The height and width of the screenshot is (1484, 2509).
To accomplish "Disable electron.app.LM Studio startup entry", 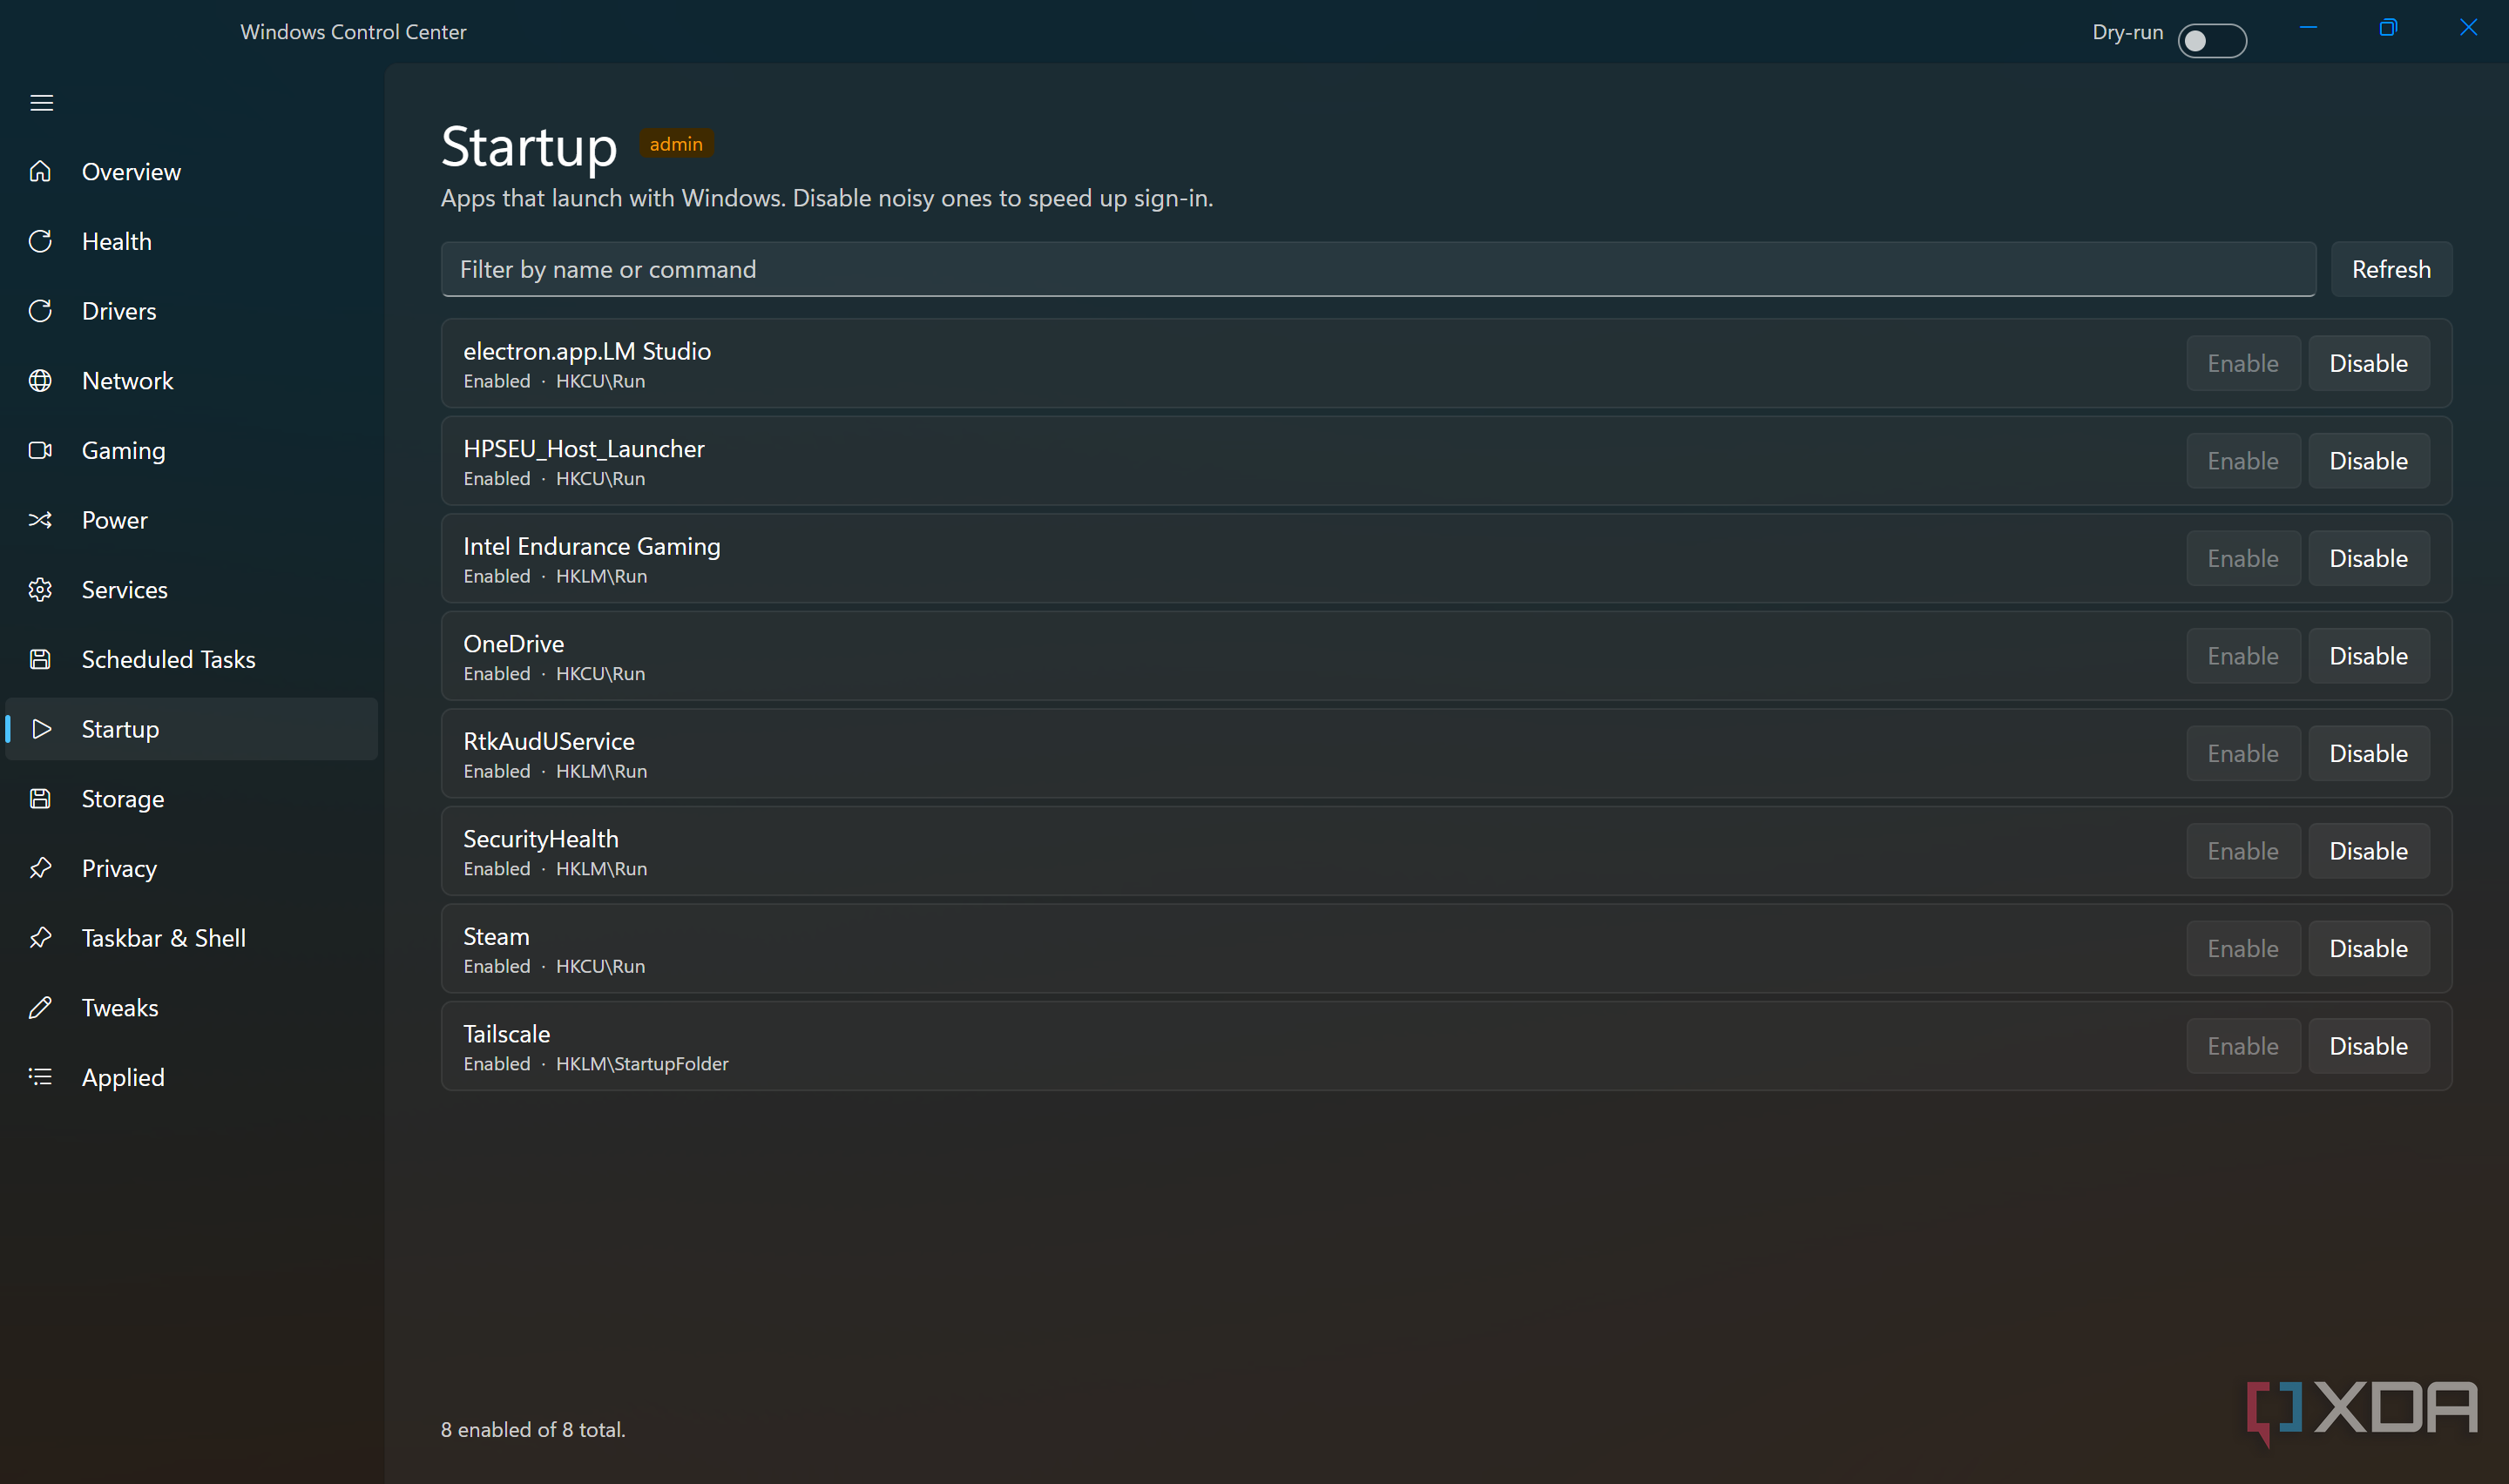I will [x=2368, y=363].
